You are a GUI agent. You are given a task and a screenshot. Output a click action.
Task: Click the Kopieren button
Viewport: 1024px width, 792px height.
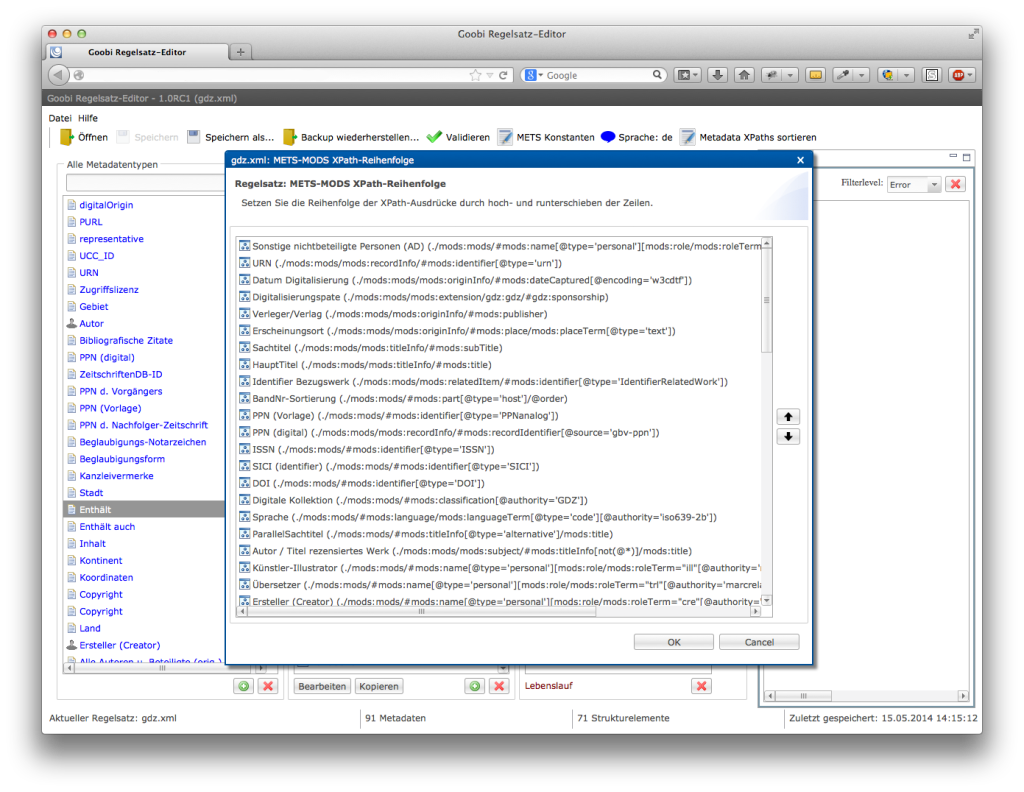point(379,686)
